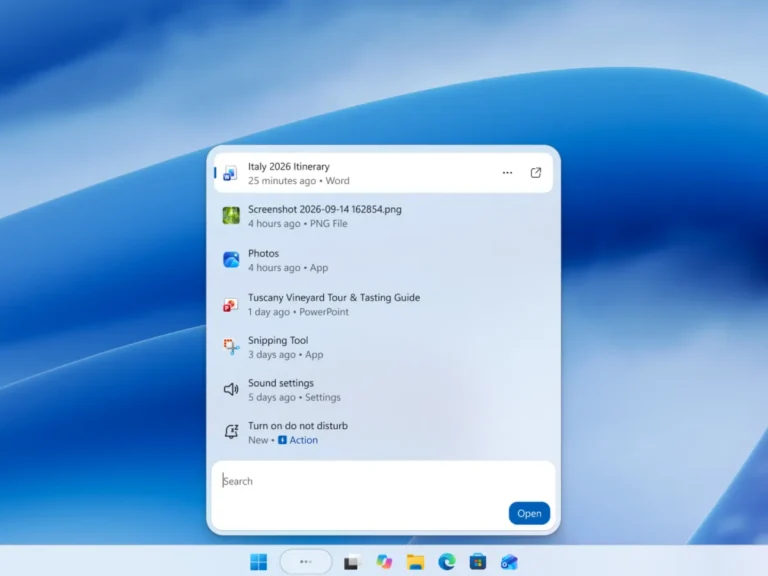Select the "Photos" result title
768x576 pixels.
click(x=263, y=254)
